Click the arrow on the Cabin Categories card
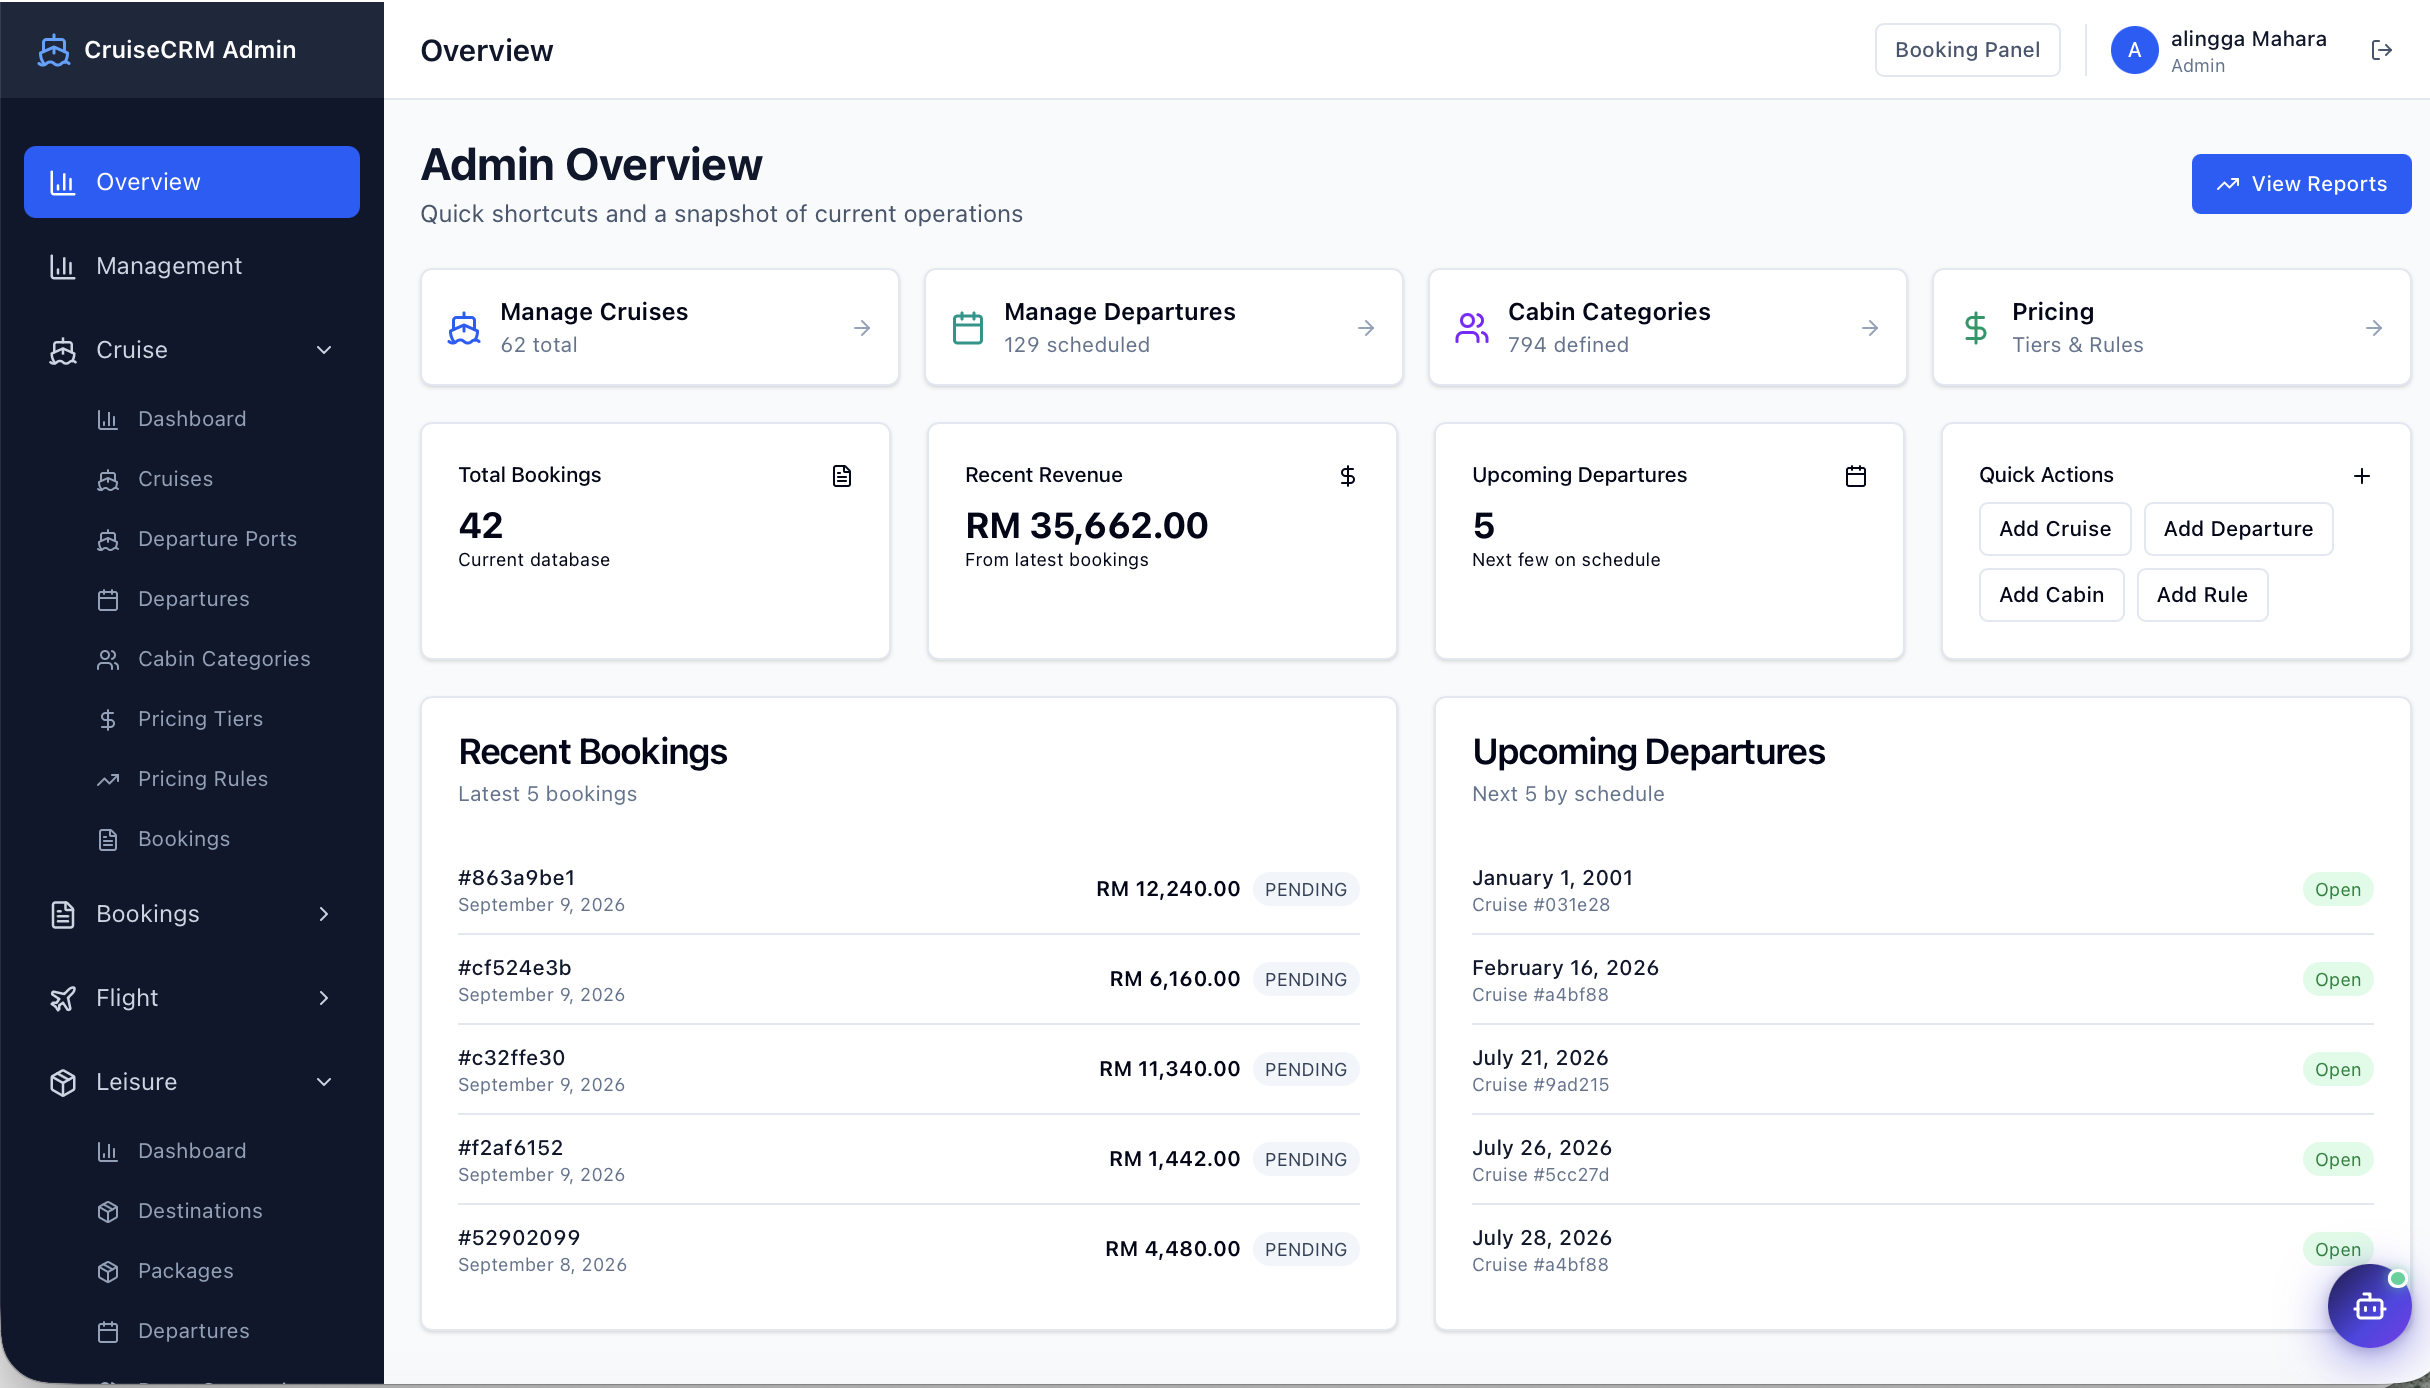This screenshot has height=1388, width=2430. (1870, 328)
